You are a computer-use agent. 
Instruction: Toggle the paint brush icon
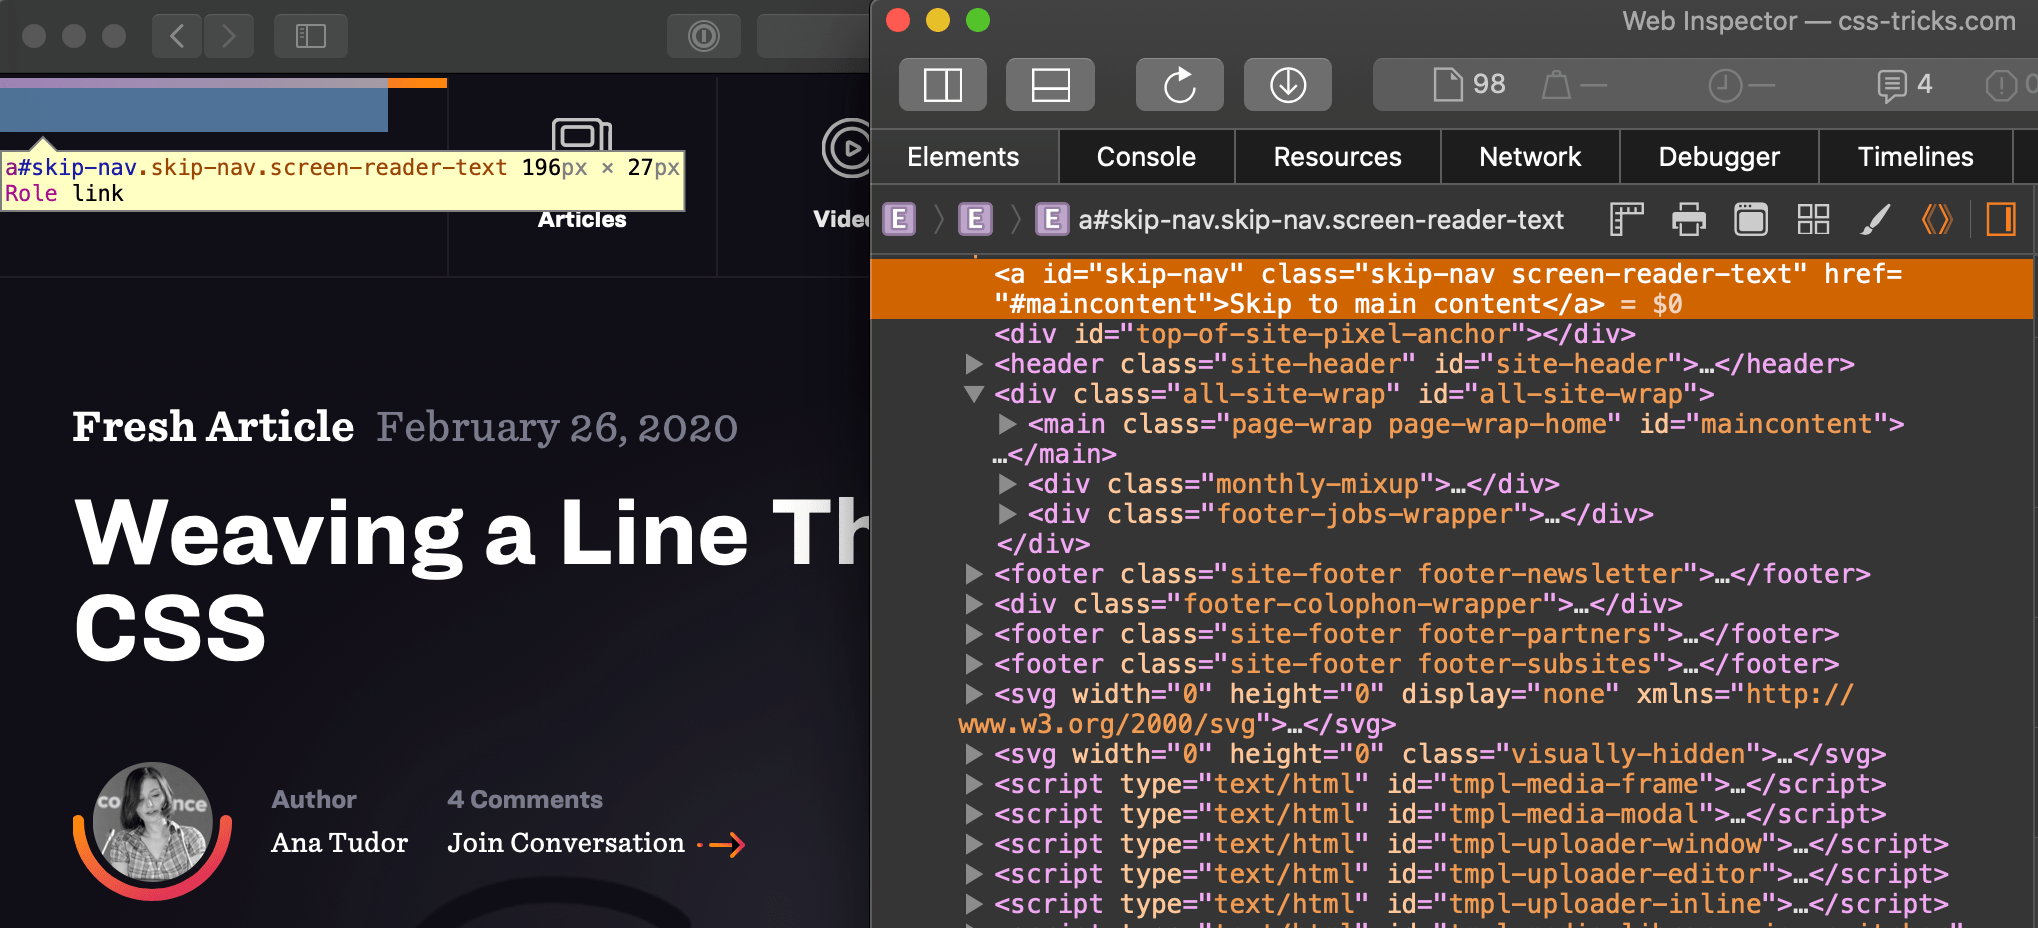click(x=1875, y=219)
